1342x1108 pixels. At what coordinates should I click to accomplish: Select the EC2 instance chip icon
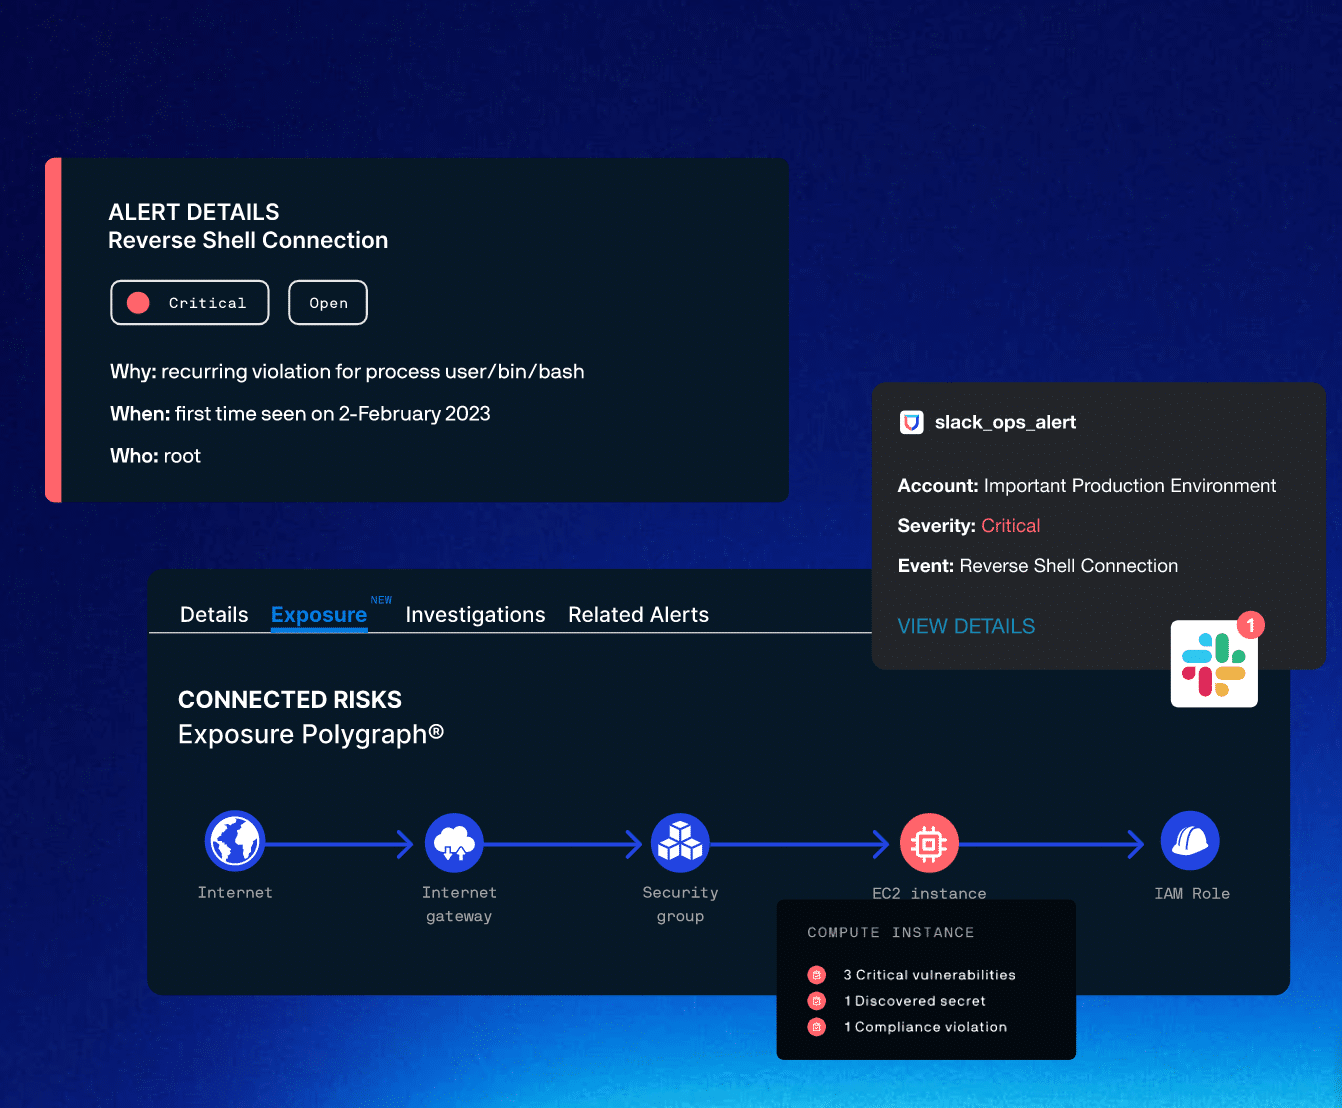tap(929, 841)
